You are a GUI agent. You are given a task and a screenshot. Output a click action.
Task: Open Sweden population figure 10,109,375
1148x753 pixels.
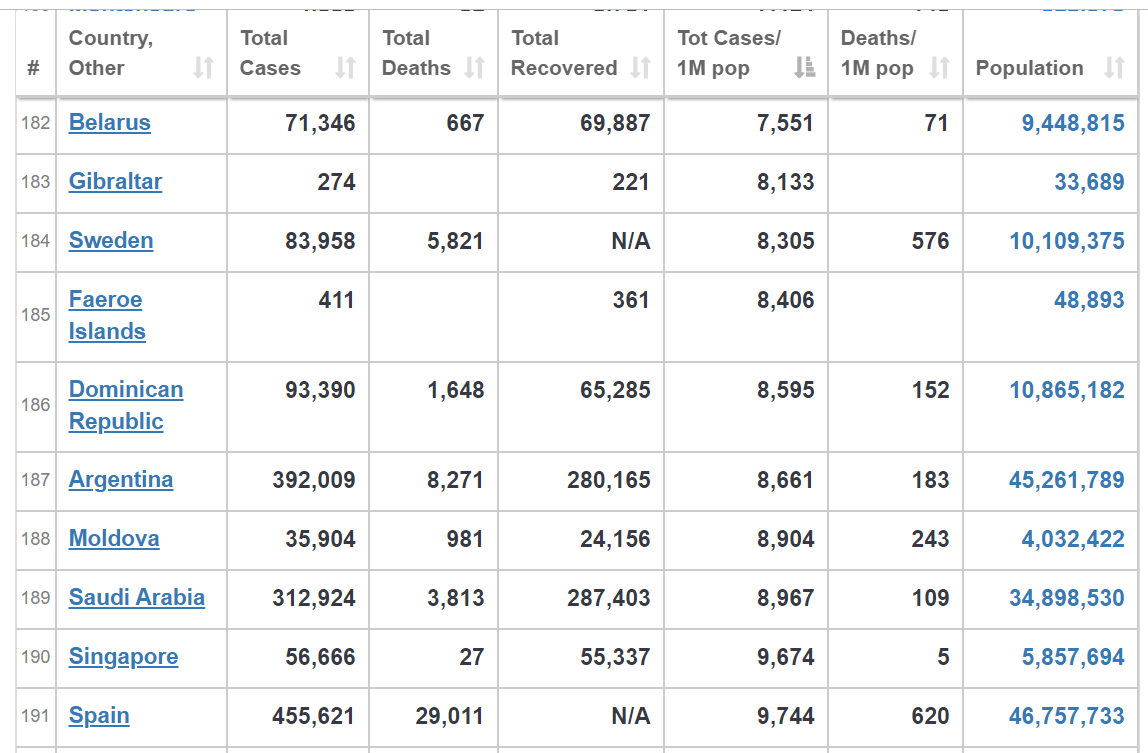pyautogui.click(x=1067, y=241)
